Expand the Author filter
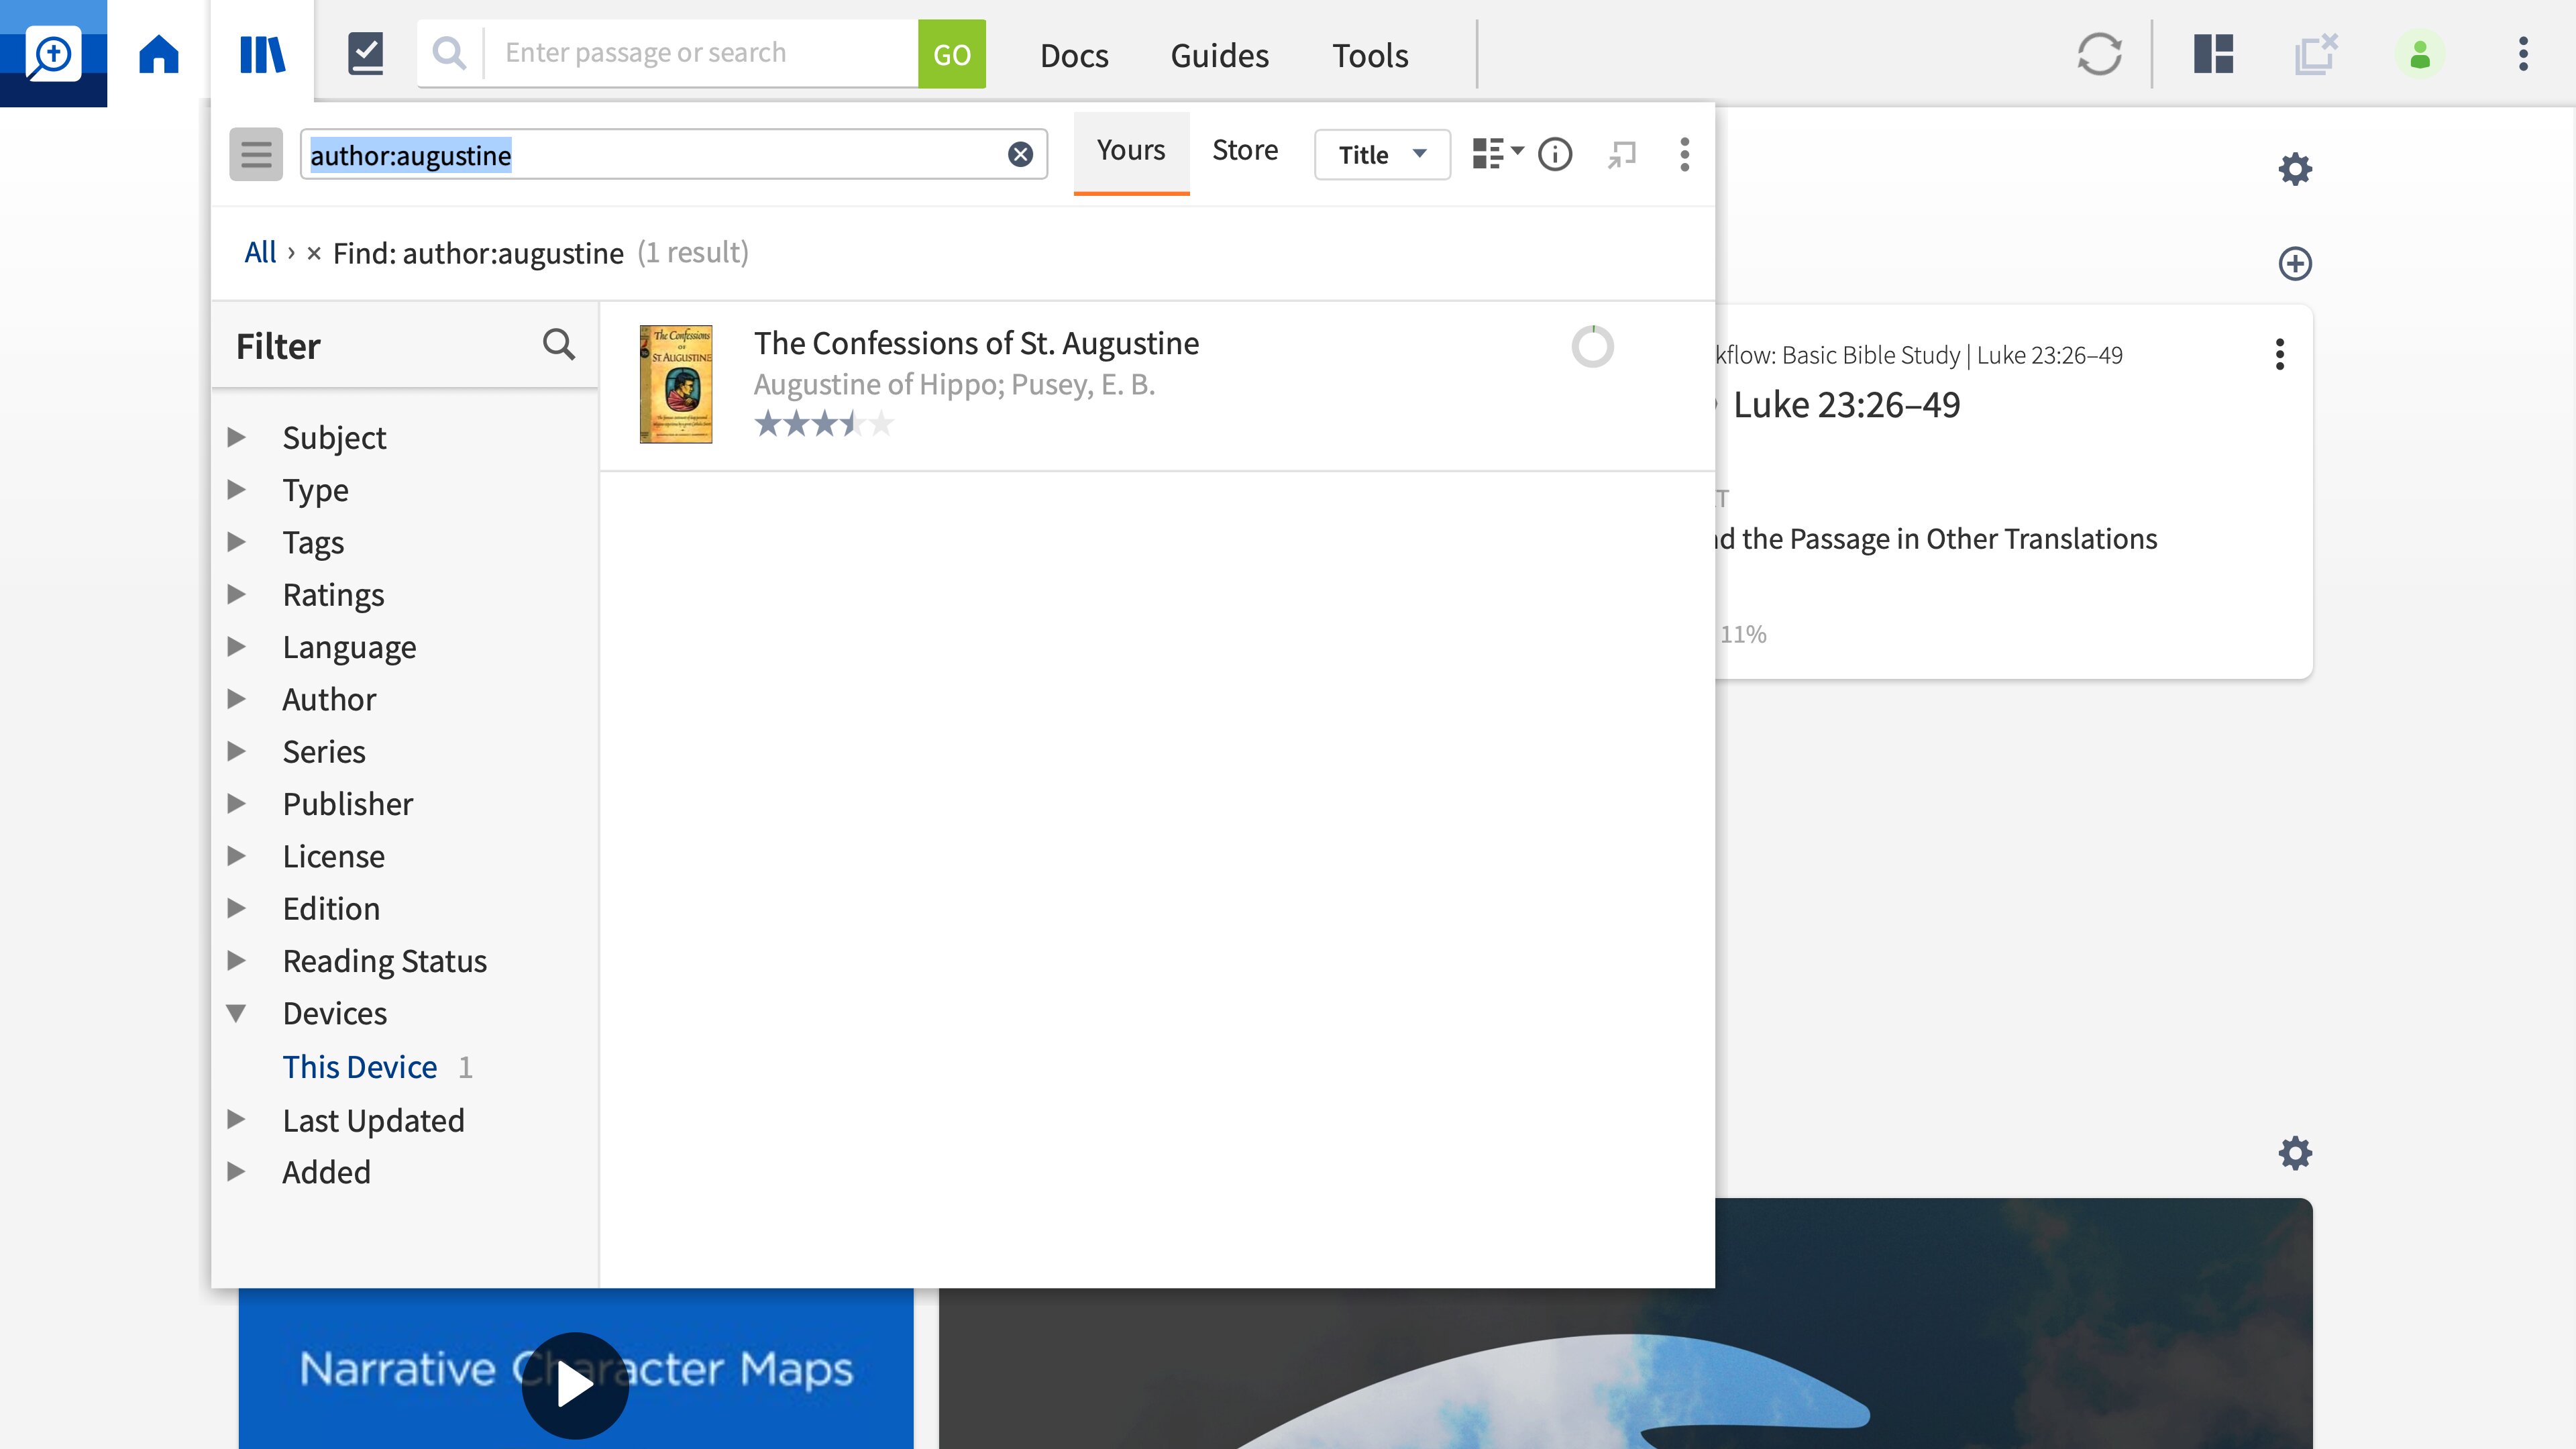The width and height of the screenshot is (2576, 1449). (x=236, y=699)
